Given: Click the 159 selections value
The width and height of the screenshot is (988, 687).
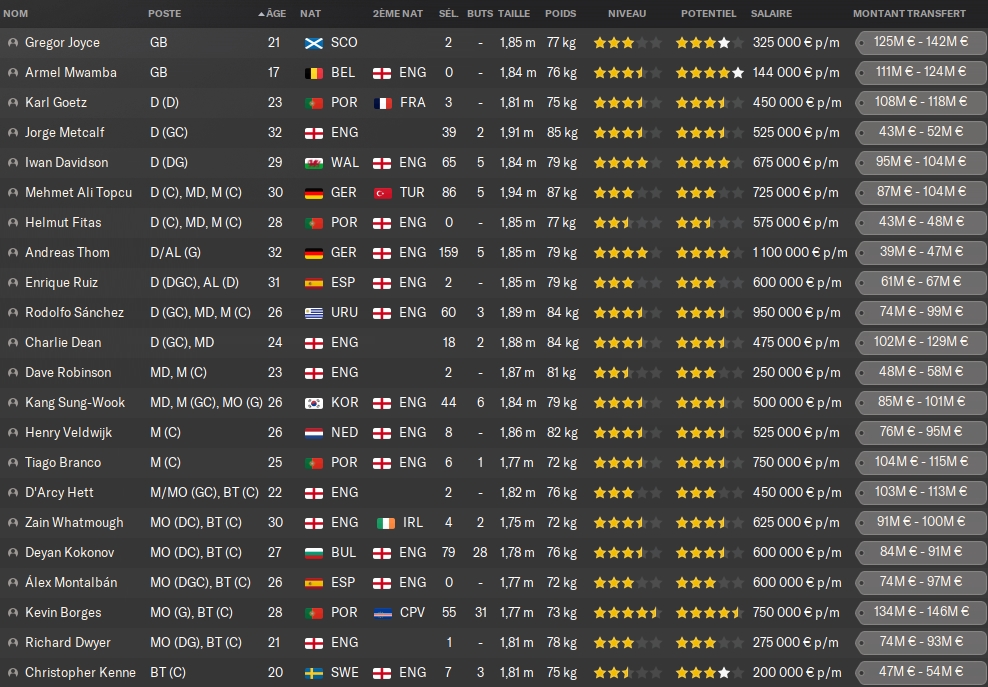Looking at the screenshot, I should tap(449, 253).
